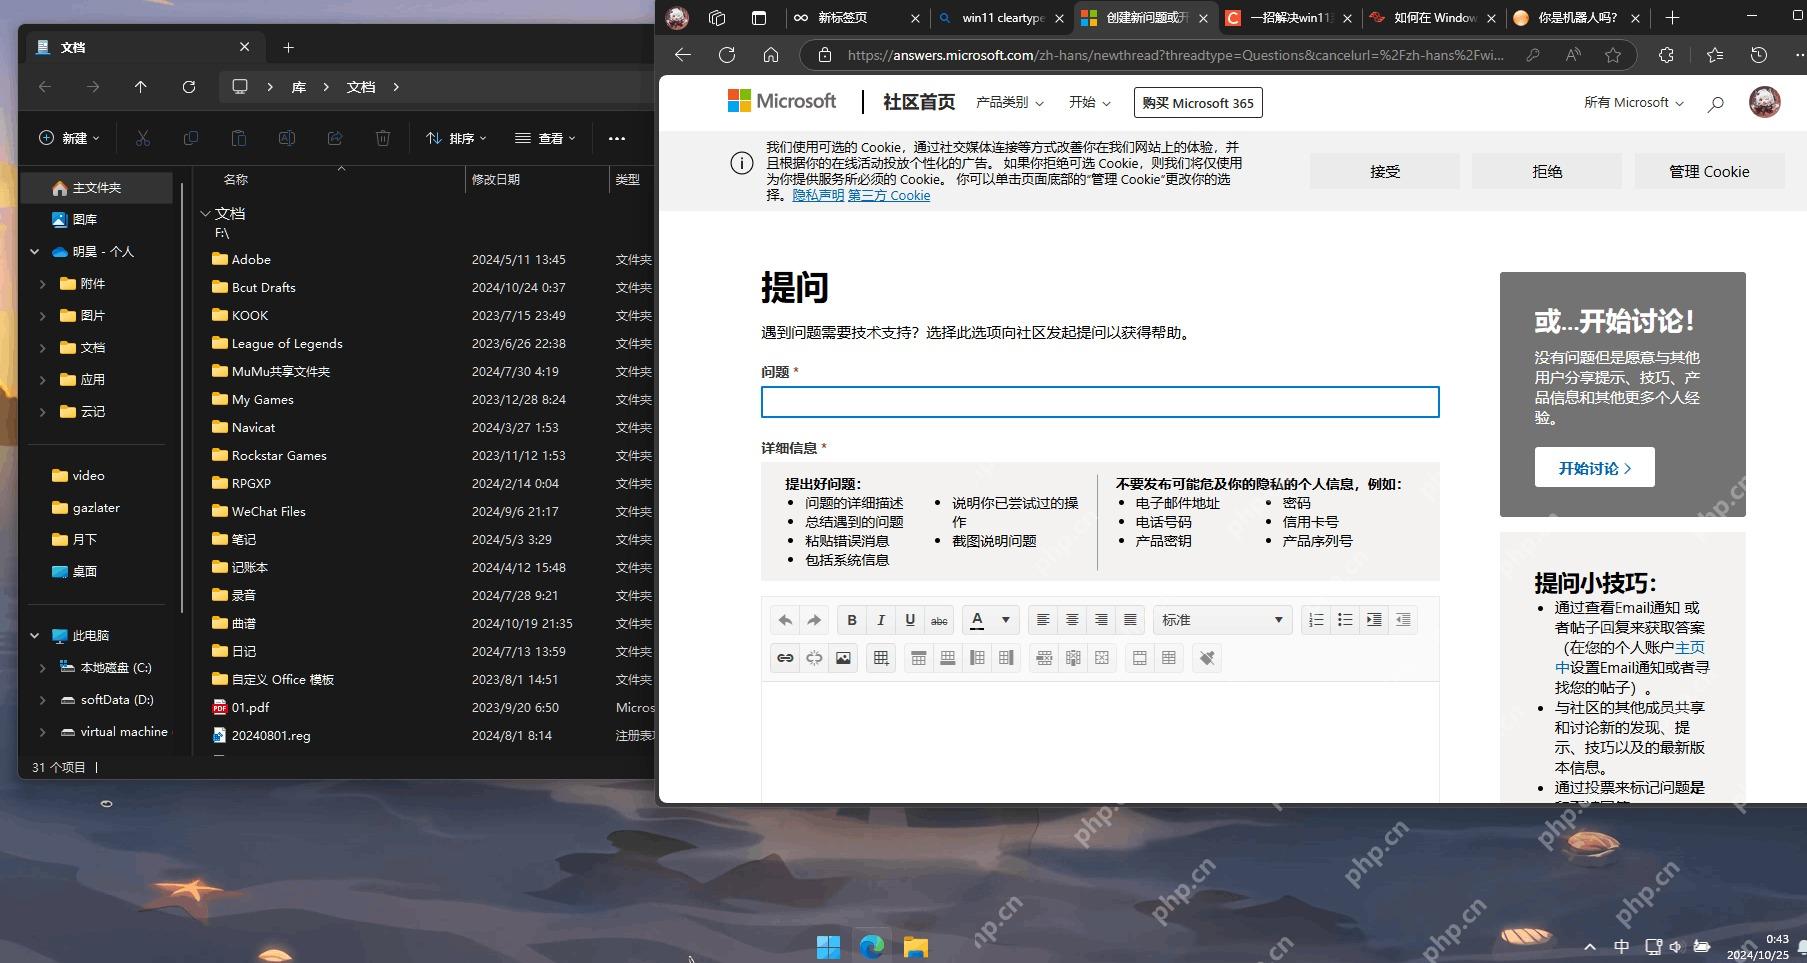Expand the 本地磁盘 (C:) tree node
This screenshot has height=963, width=1807.
[42, 668]
